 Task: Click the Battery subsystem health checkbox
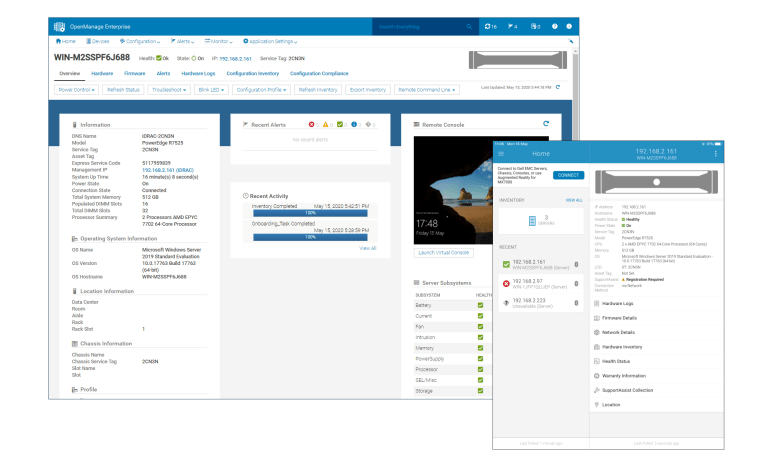(481, 305)
